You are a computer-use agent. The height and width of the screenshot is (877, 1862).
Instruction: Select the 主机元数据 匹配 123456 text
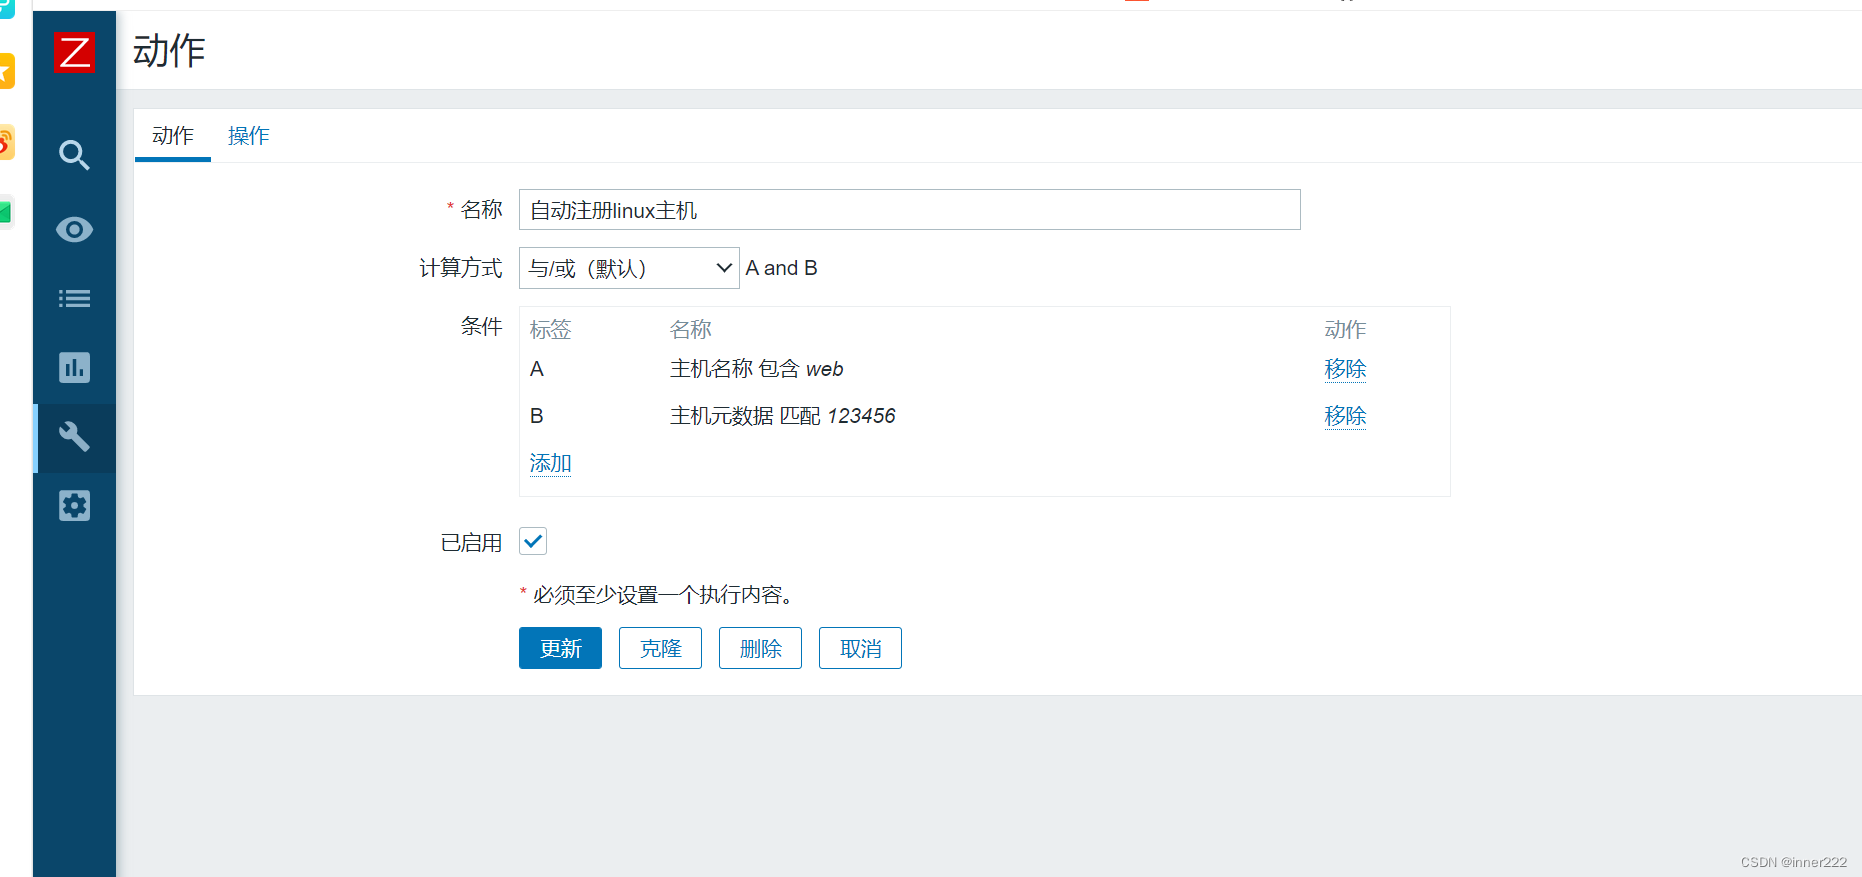click(782, 416)
